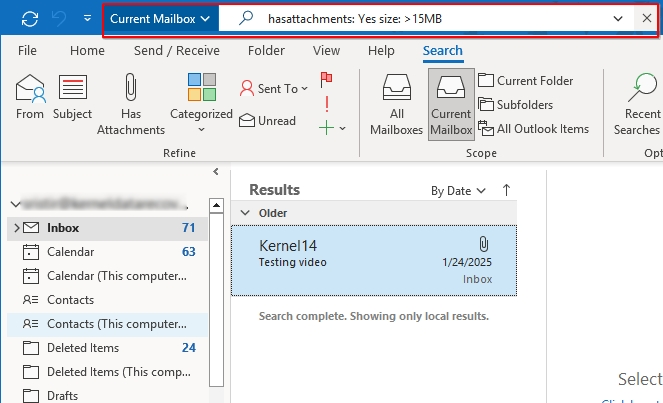The width and height of the screenshot is (663, 403).
Task: Filter results by Unread
Action: (x=267, y=121)
